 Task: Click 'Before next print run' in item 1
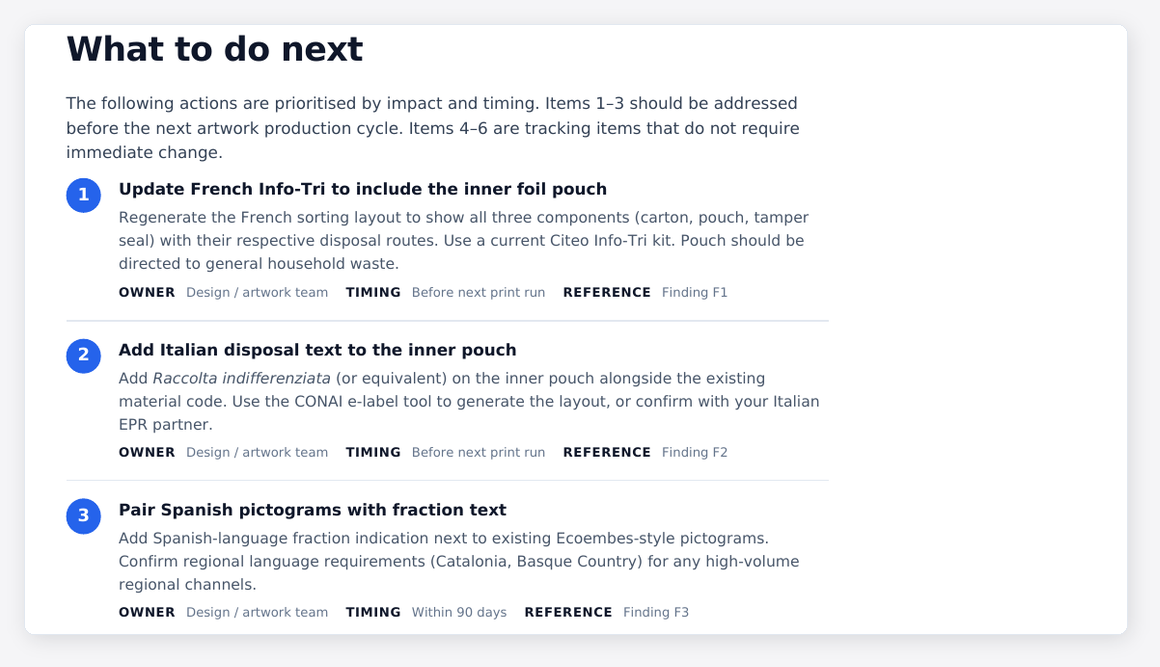coord(478,292)
